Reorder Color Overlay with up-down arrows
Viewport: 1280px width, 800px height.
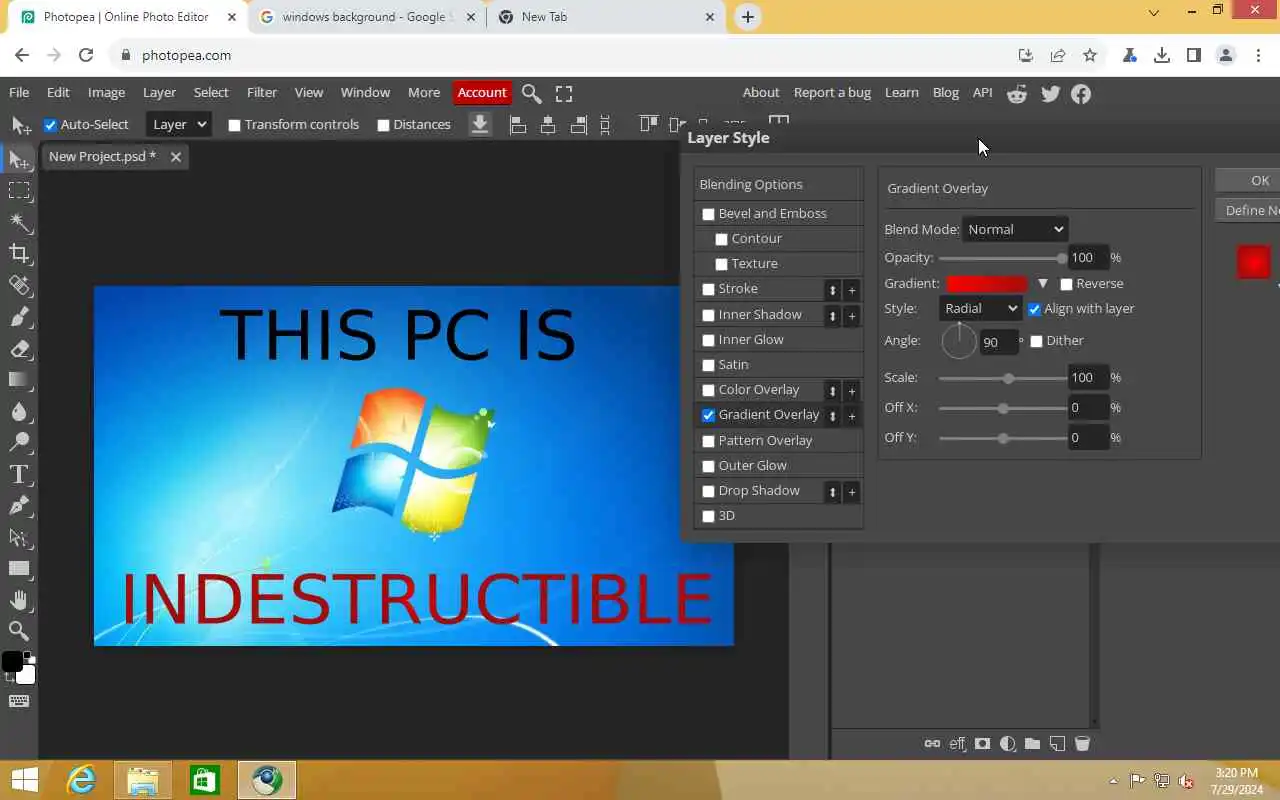pos(832,391)
